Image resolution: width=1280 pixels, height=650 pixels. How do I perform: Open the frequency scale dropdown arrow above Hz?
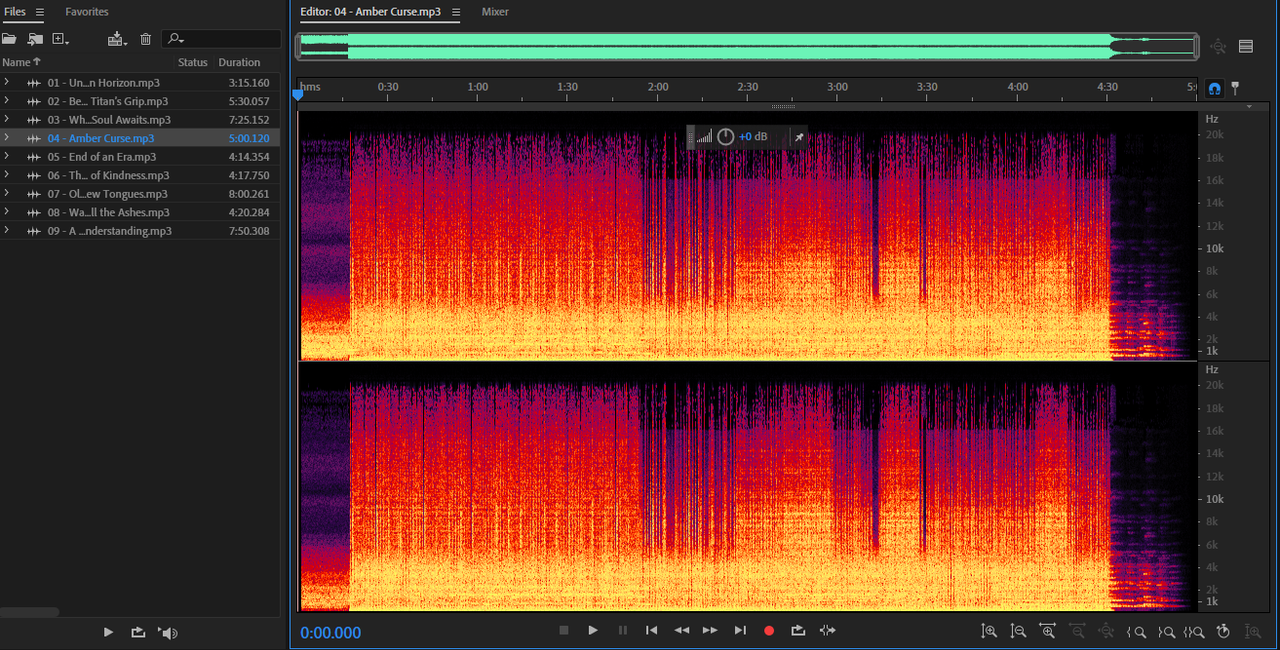[1249, 106]
